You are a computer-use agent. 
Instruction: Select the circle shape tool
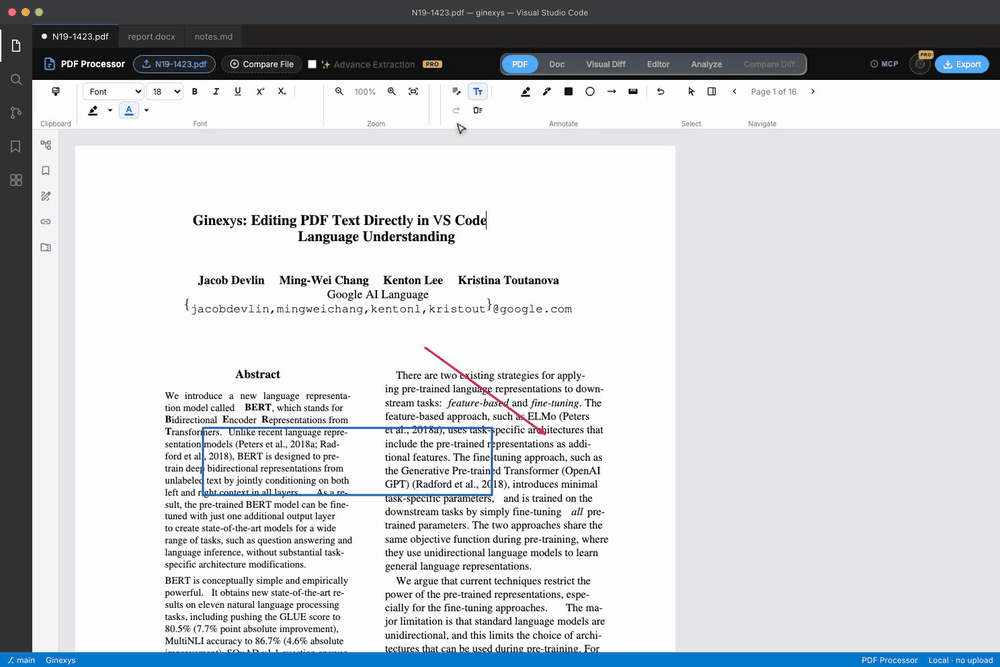pos(590,91)
